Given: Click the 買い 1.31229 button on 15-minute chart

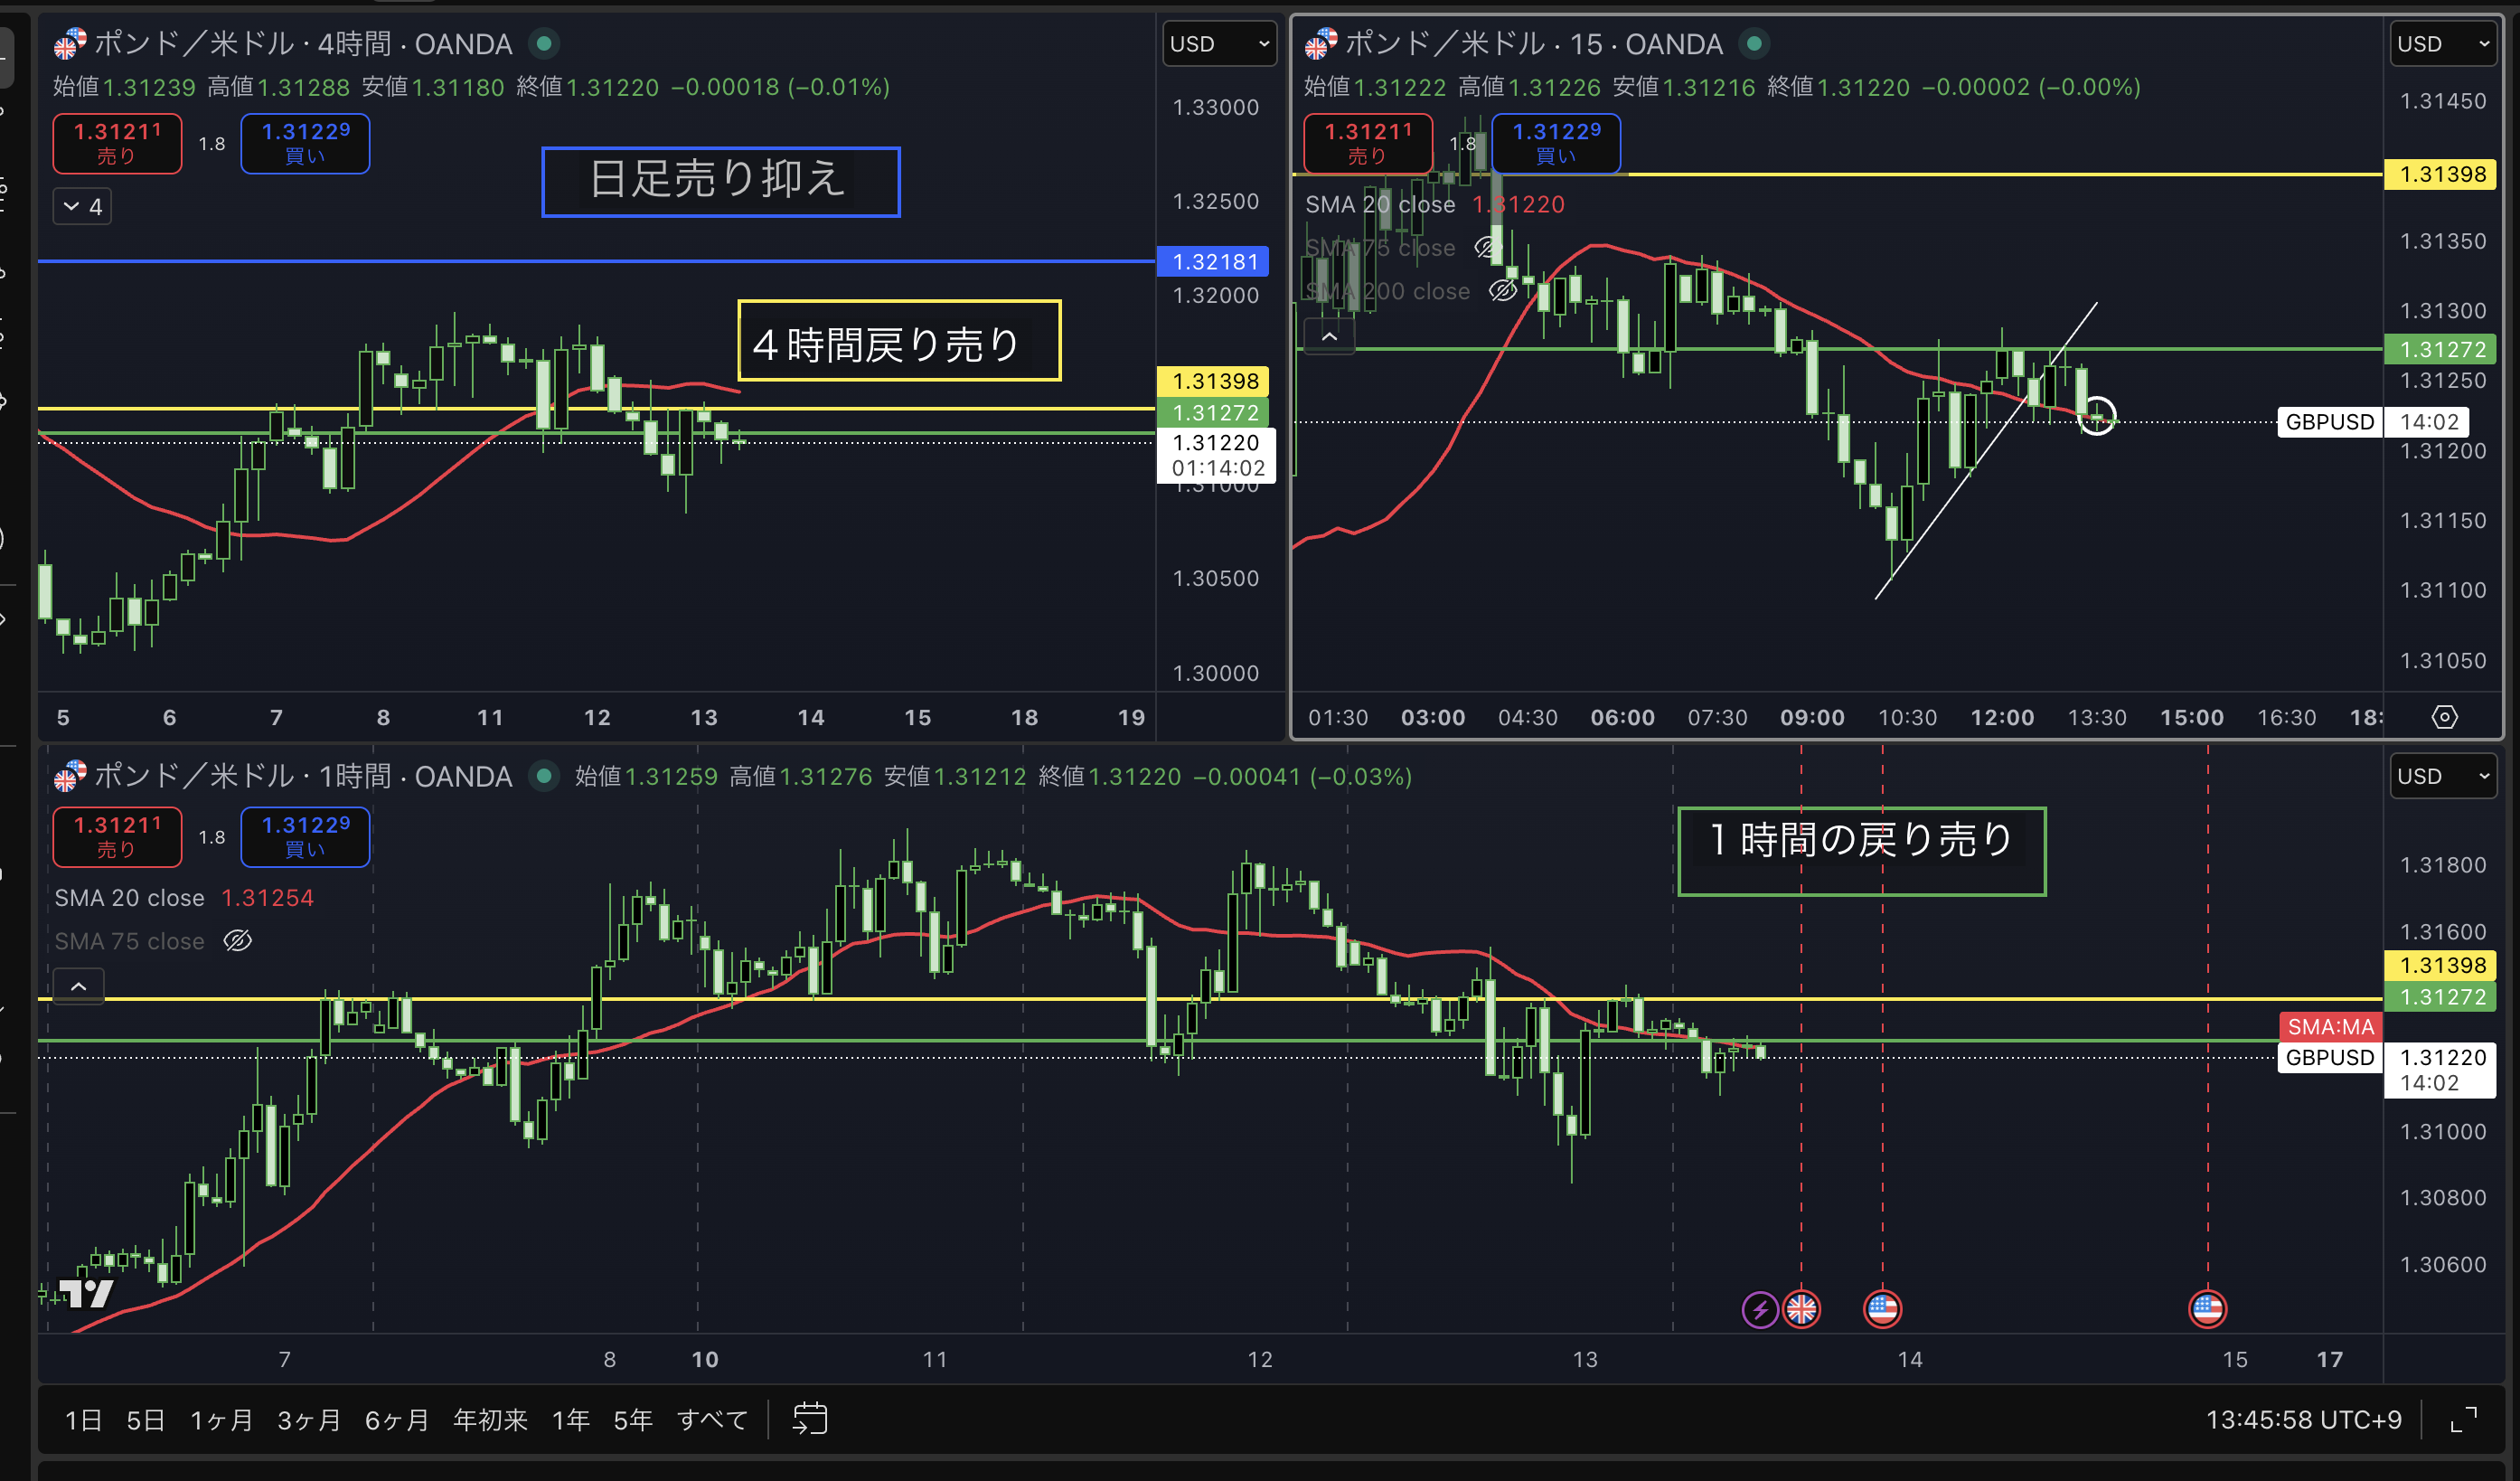Looking at the screenshot, I should [1555, 143].
